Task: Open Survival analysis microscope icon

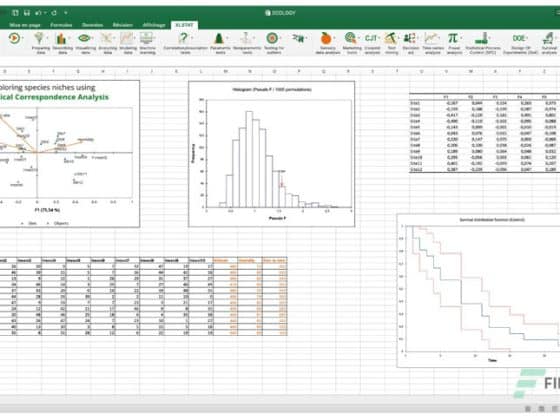Action: click(548, 38)
